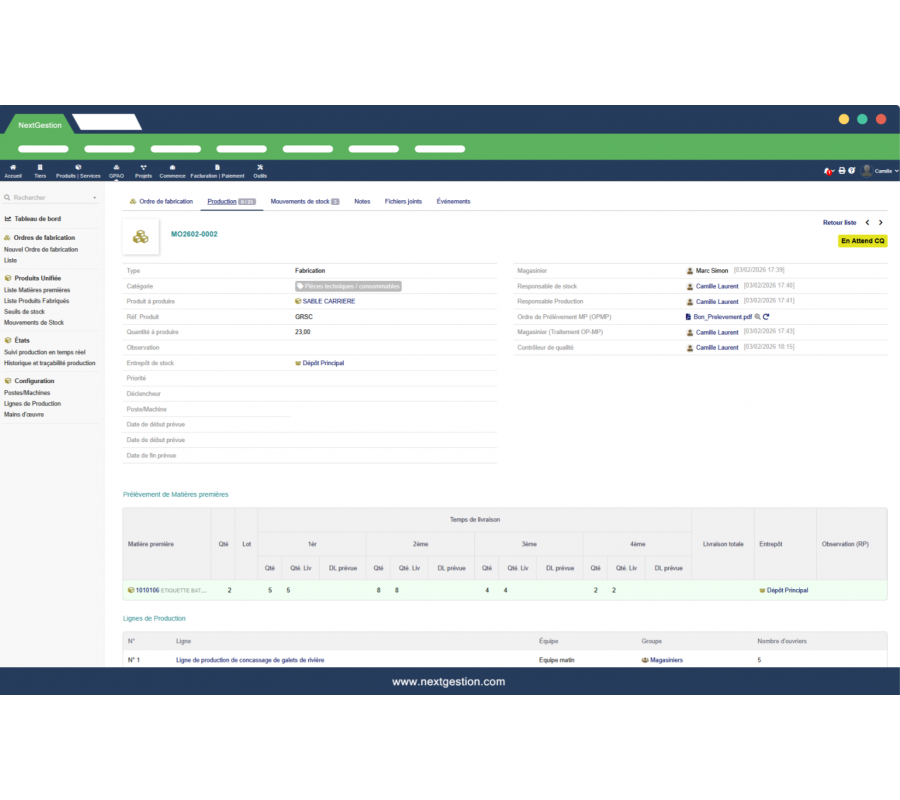Regenerate the PDF with the refresh icon
The width and height of the screenshot is (900, 800).
click(x=766, y=317)
